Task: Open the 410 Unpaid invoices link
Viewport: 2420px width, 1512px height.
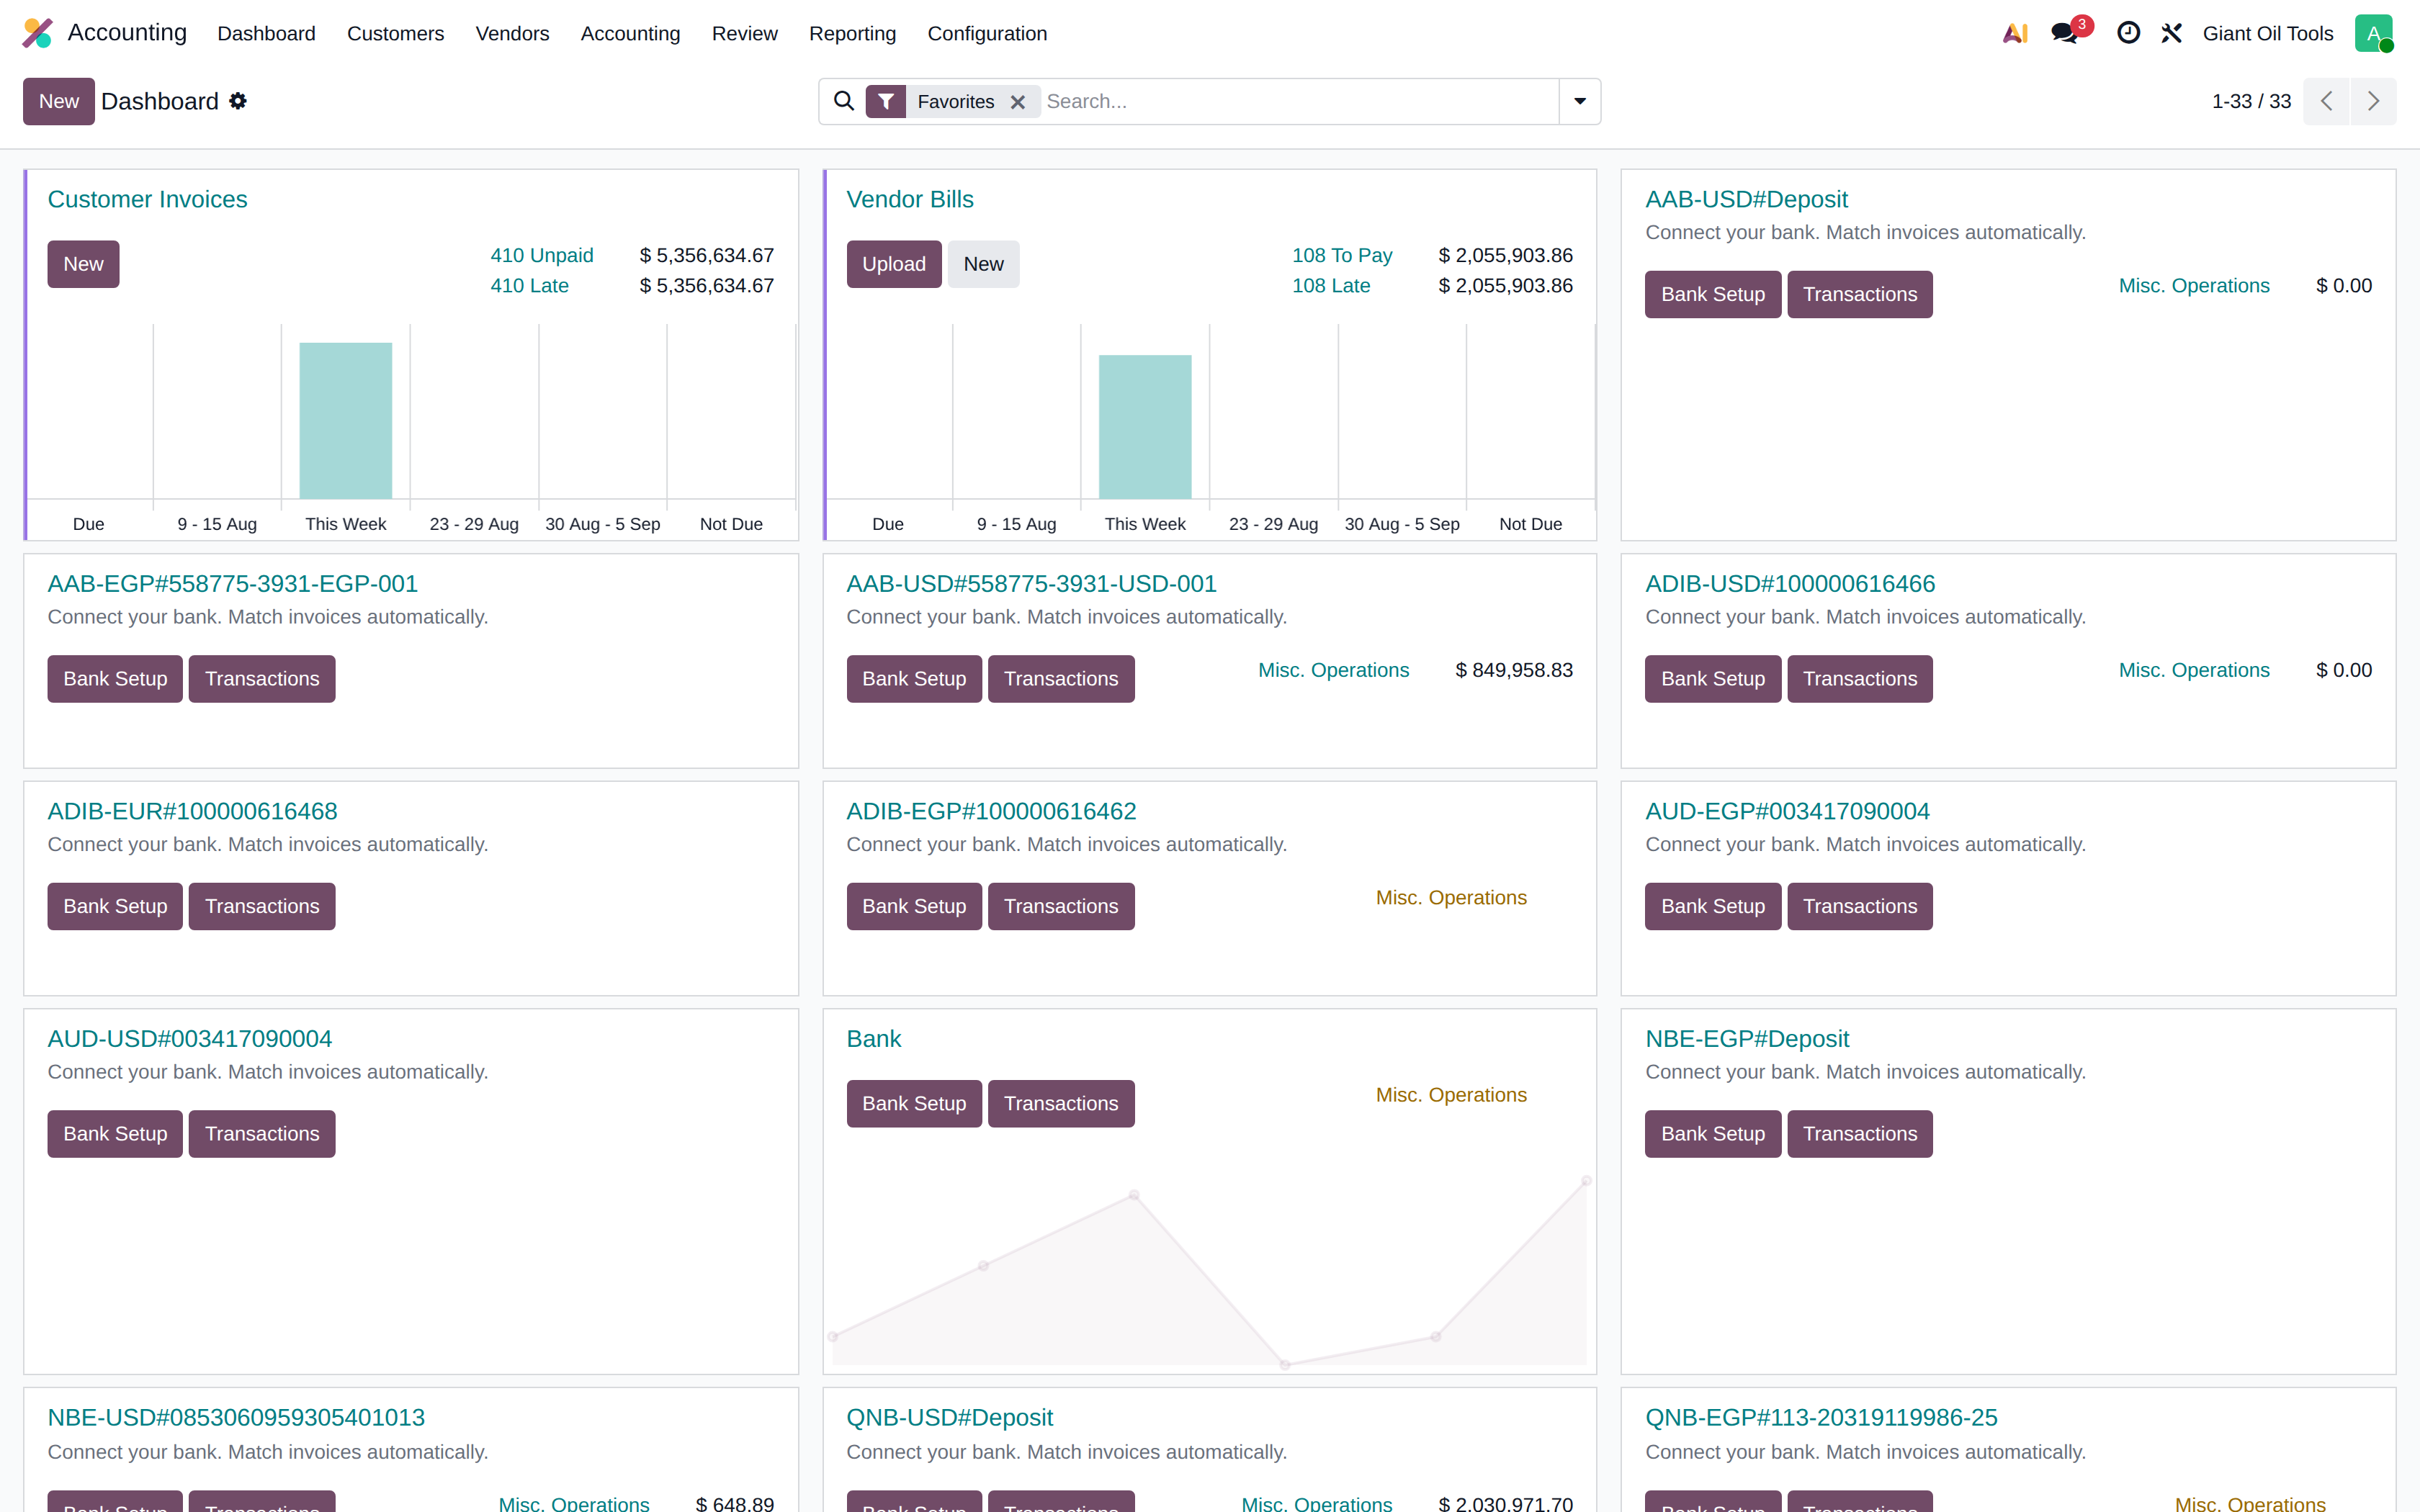Action: (x=542, y=255)
